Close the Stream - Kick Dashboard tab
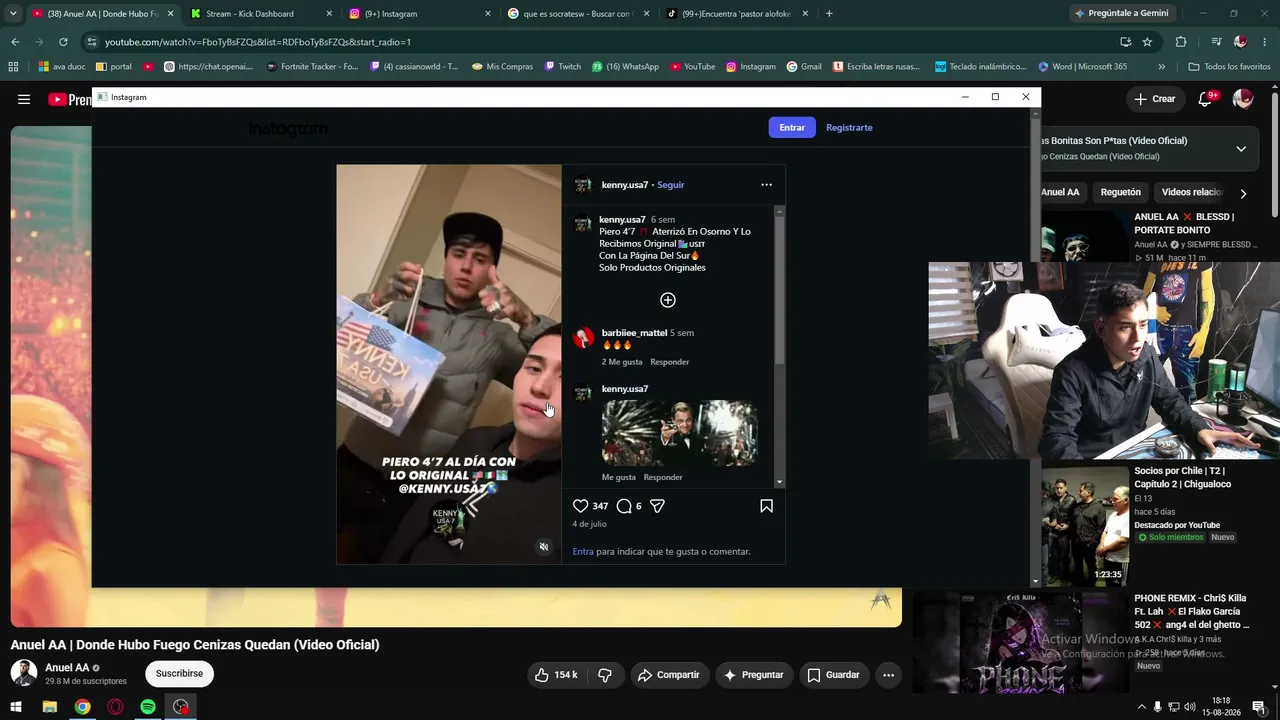This screenshot has height=720, width=1280. [329, 14]
